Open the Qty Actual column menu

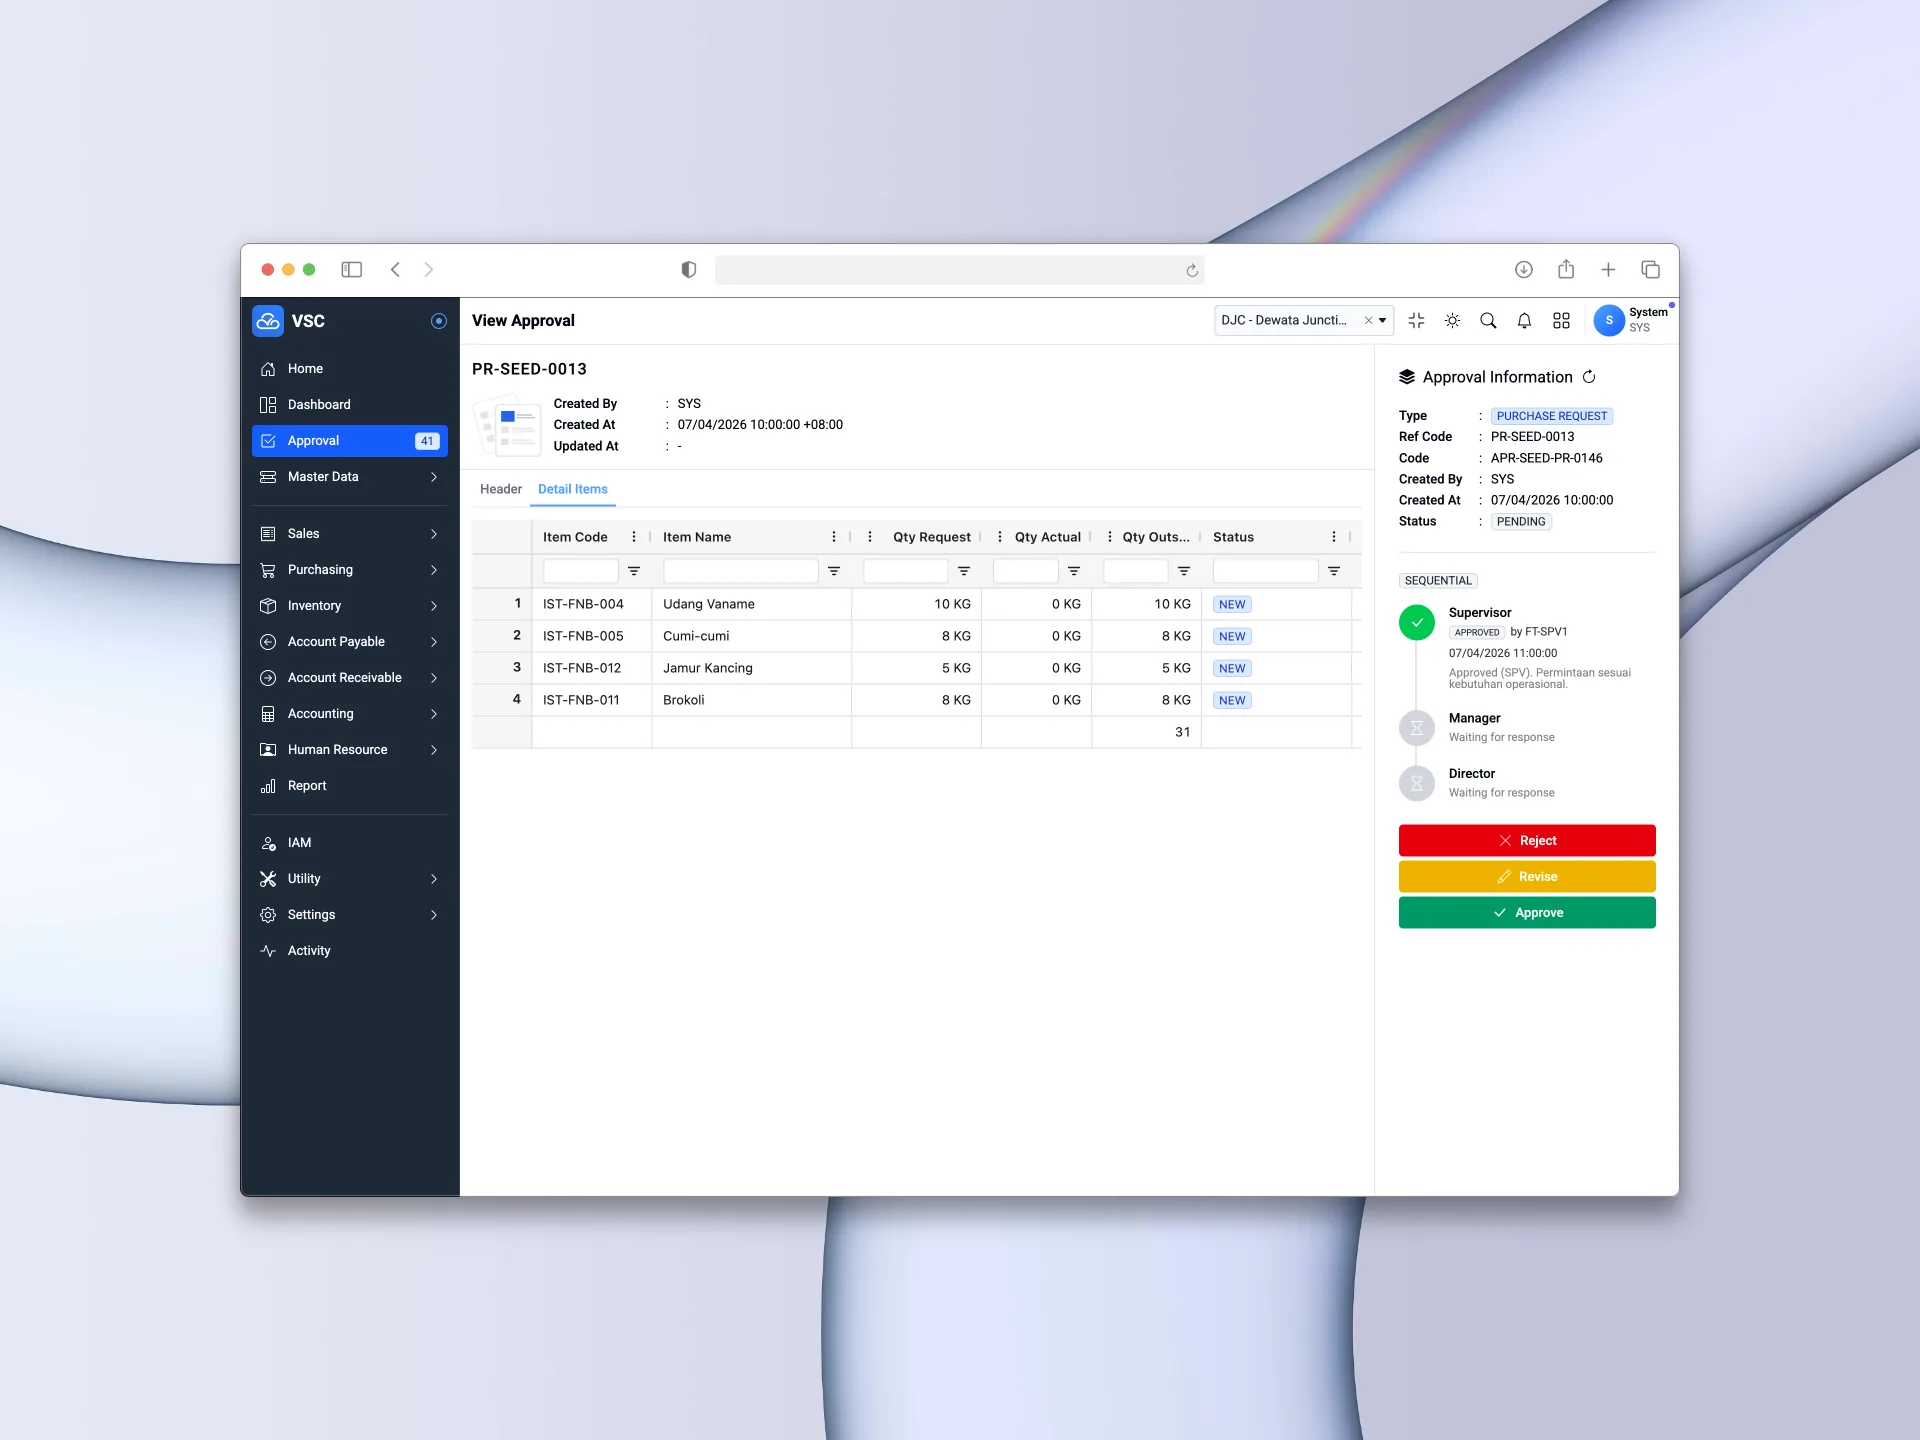tap(1000, 537)
